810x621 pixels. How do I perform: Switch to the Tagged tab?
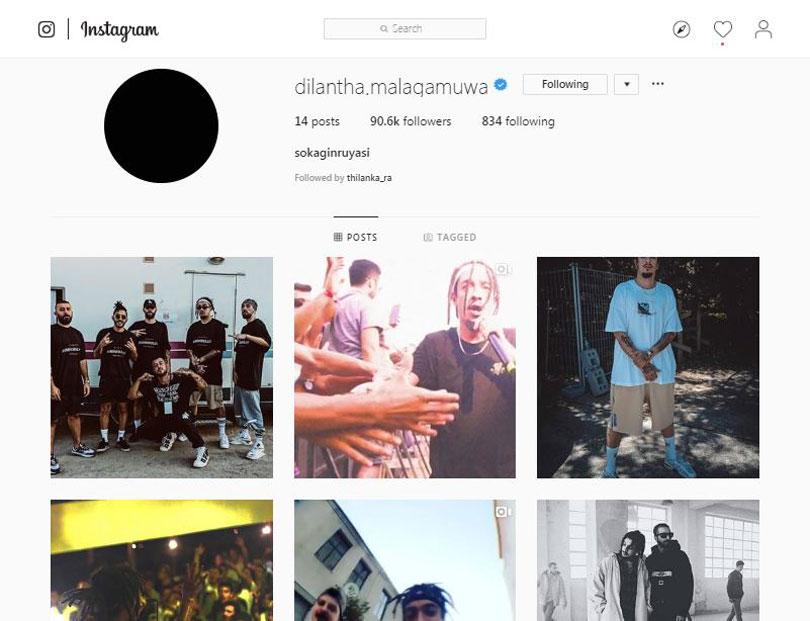pos(449,237)
